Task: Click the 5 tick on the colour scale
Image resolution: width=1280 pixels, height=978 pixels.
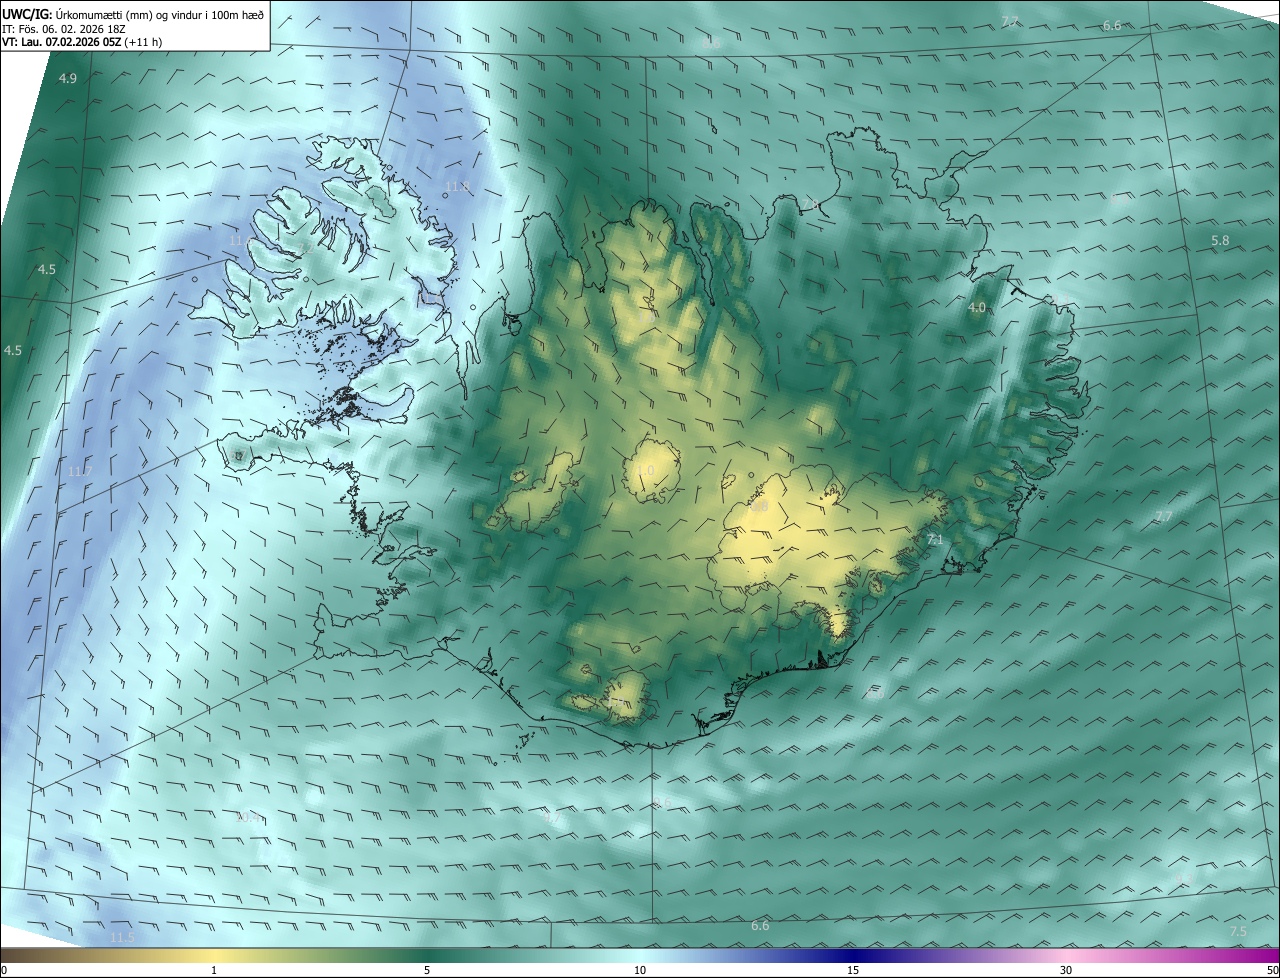Action: tap(427, 970)
